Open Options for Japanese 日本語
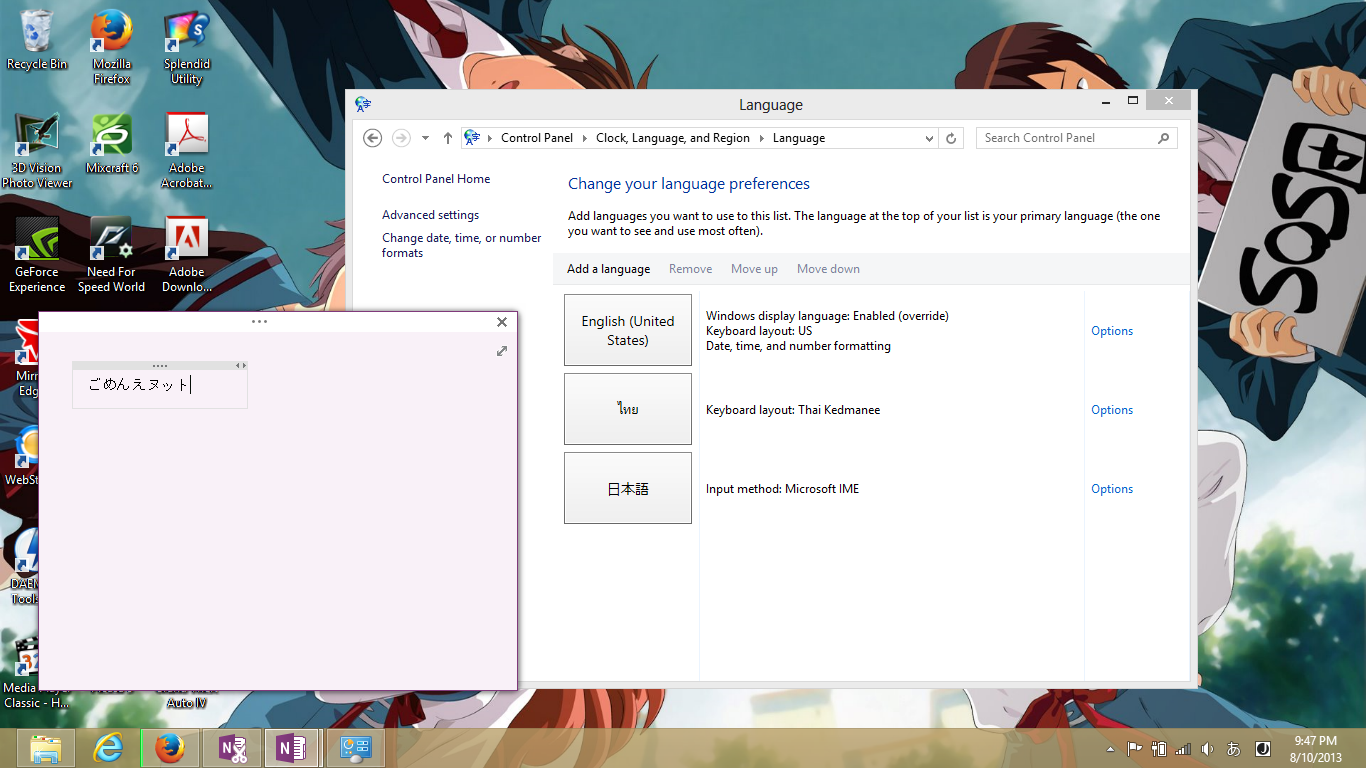This screenshot has height=768, width=1366. pos(1112,489)
